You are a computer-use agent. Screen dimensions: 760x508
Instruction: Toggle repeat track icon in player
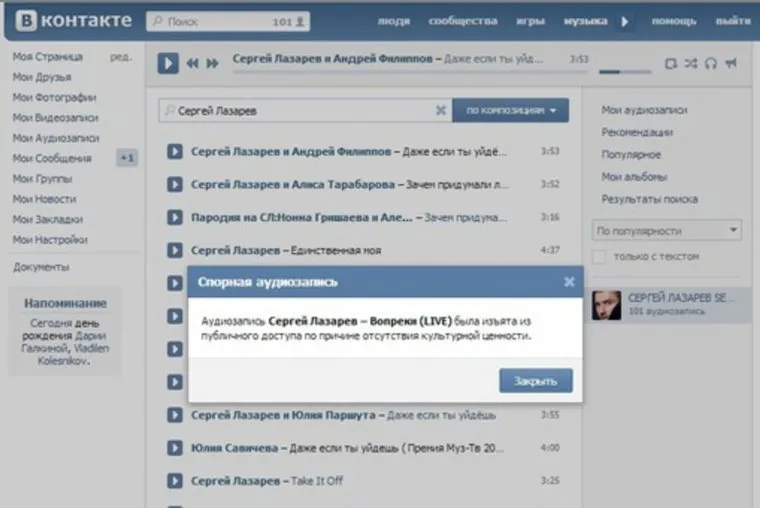pos(671,64)
